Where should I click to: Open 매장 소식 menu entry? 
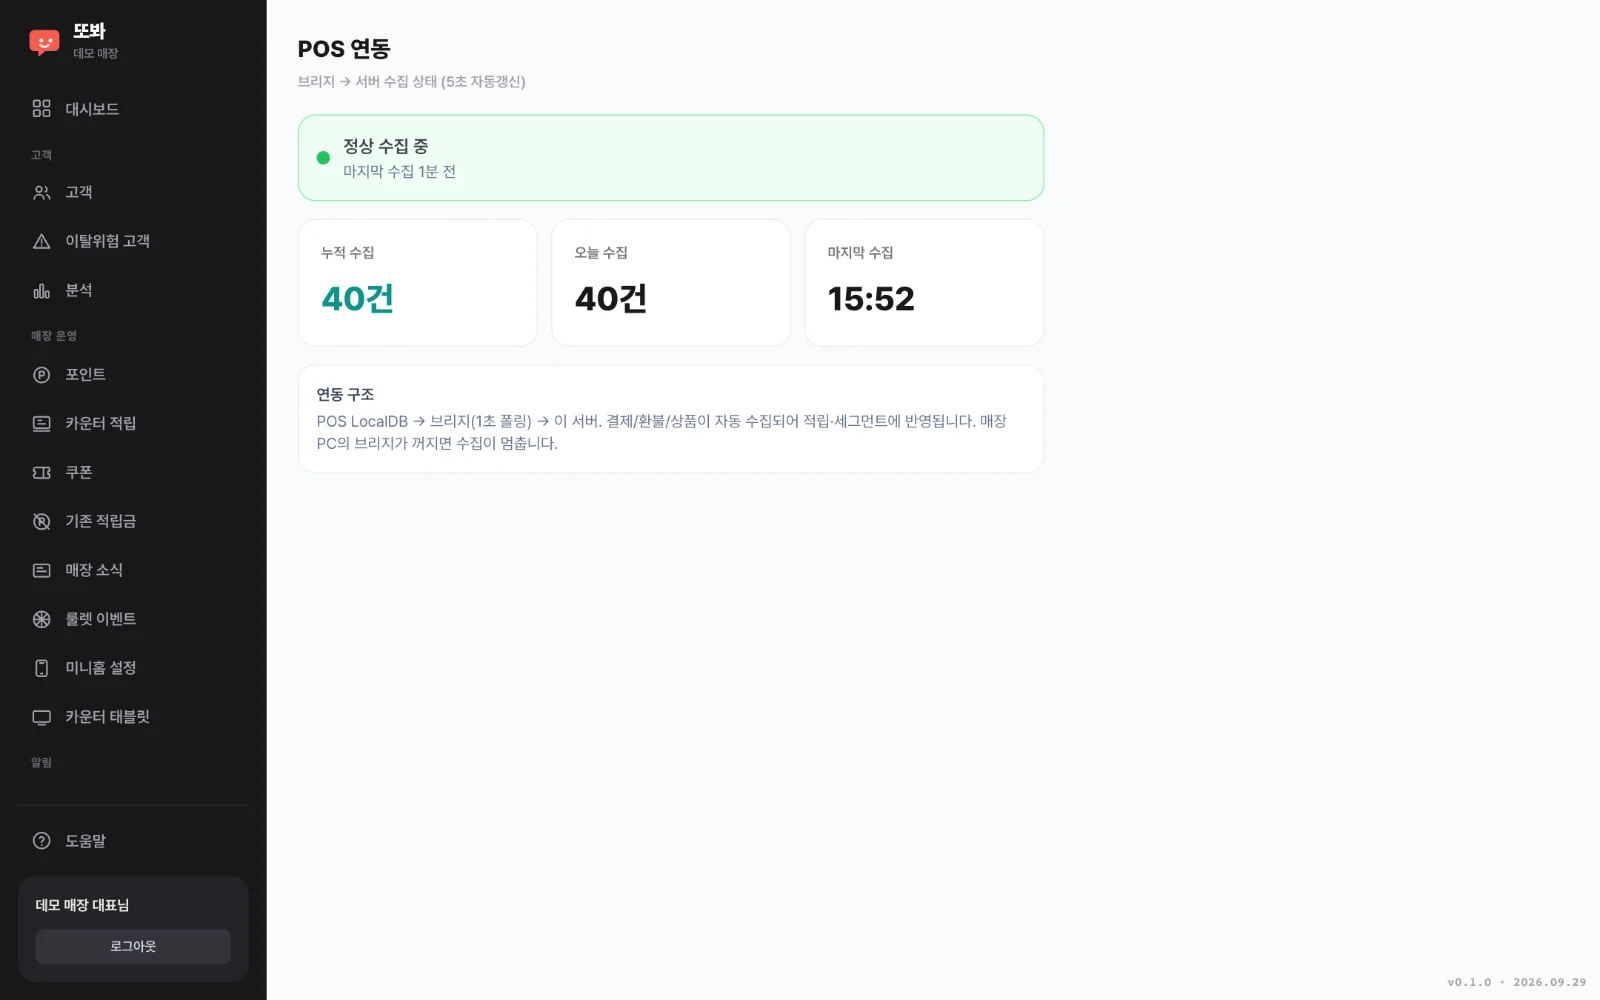133,570
